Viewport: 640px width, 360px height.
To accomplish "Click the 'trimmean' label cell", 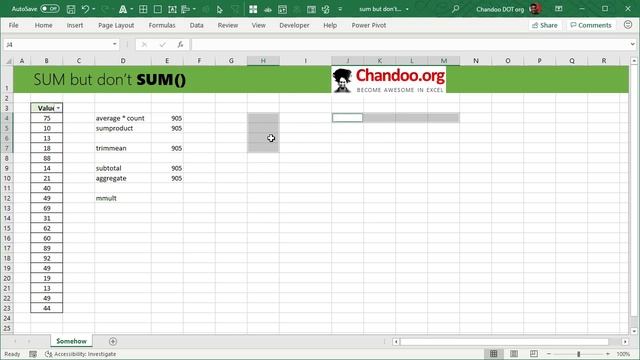I will pos(123,148).
